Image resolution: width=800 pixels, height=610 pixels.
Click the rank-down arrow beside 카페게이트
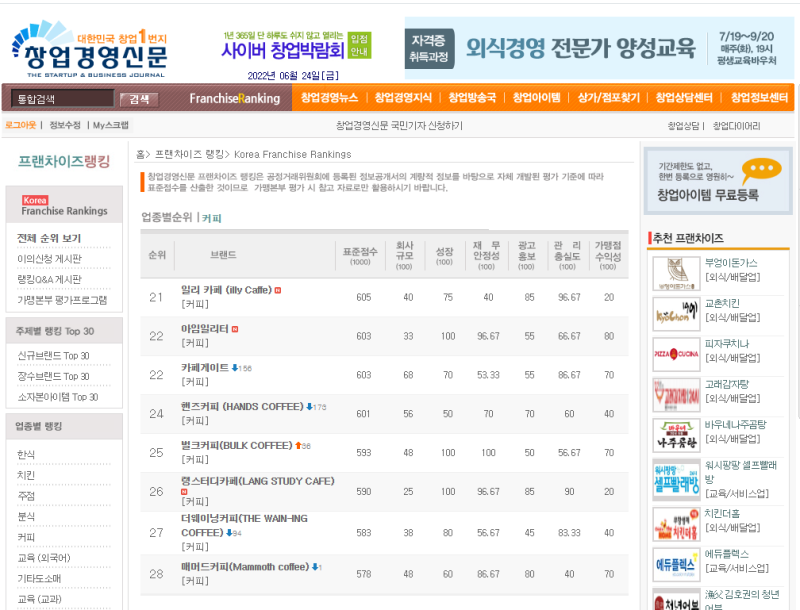235,368
